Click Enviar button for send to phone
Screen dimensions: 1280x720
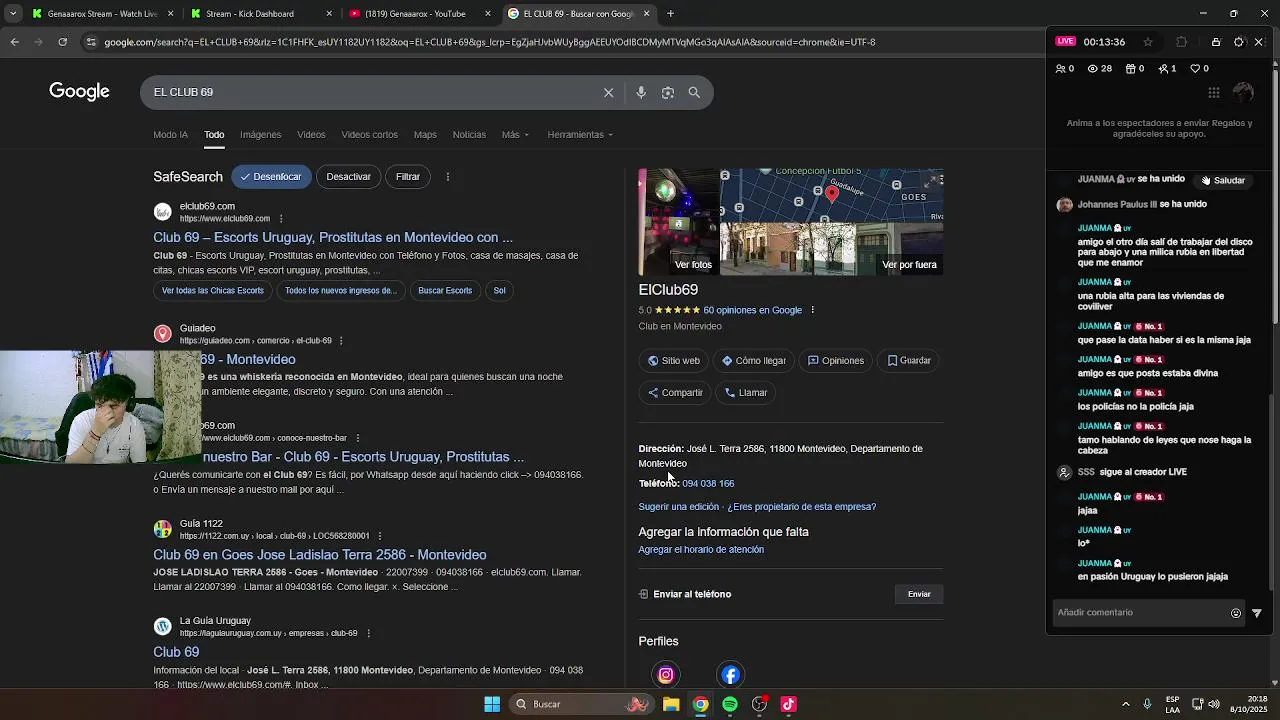[x=919, y=594]
